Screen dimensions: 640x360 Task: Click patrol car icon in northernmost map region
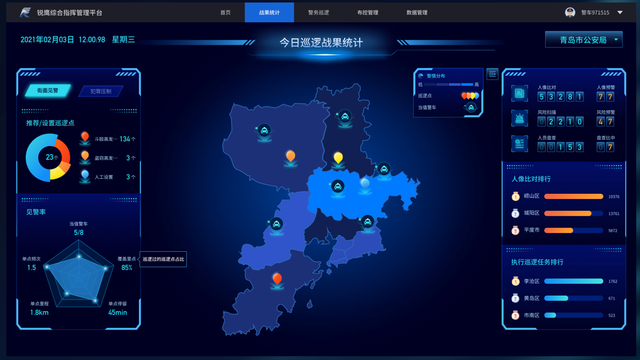pos(345,117)
